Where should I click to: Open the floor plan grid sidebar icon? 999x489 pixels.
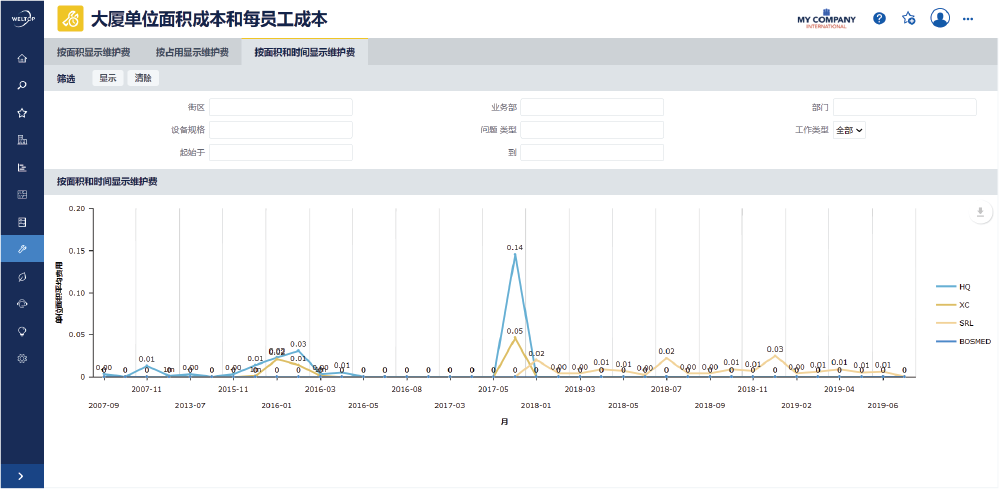[x=22, y=194]
